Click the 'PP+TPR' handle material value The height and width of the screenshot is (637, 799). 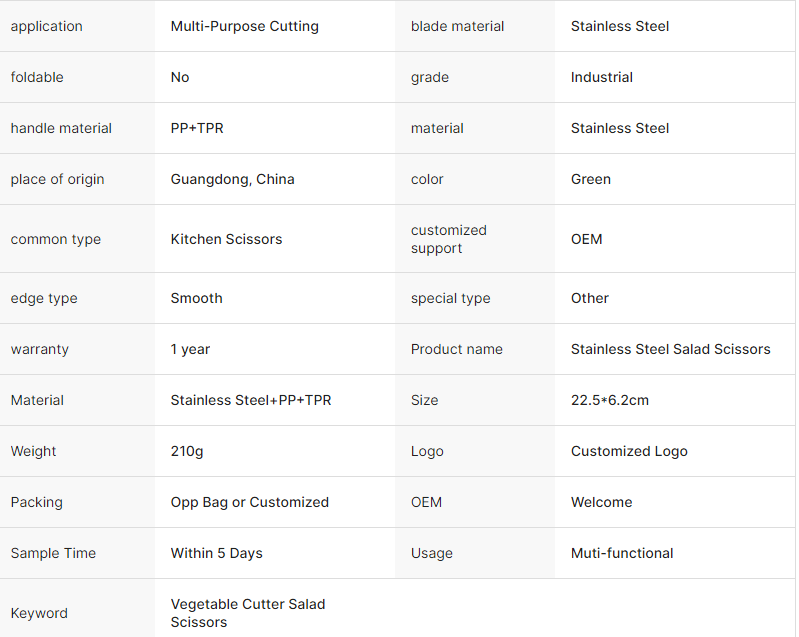[x=197, y=128]
